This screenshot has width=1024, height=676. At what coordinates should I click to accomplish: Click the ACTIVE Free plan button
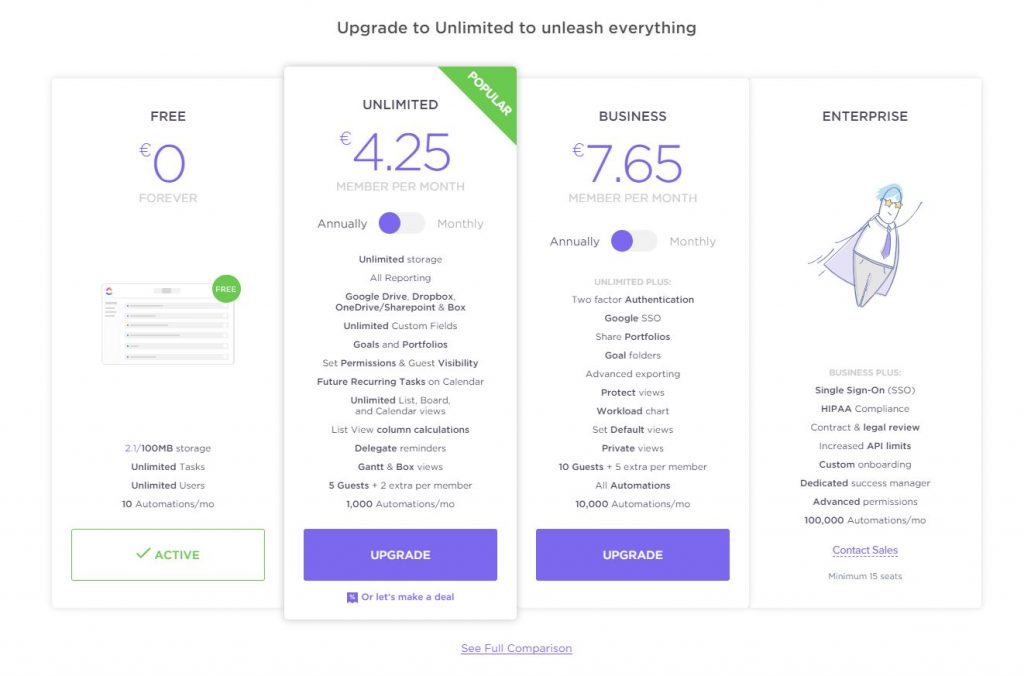pyautogui.click(x=168, y=555)
